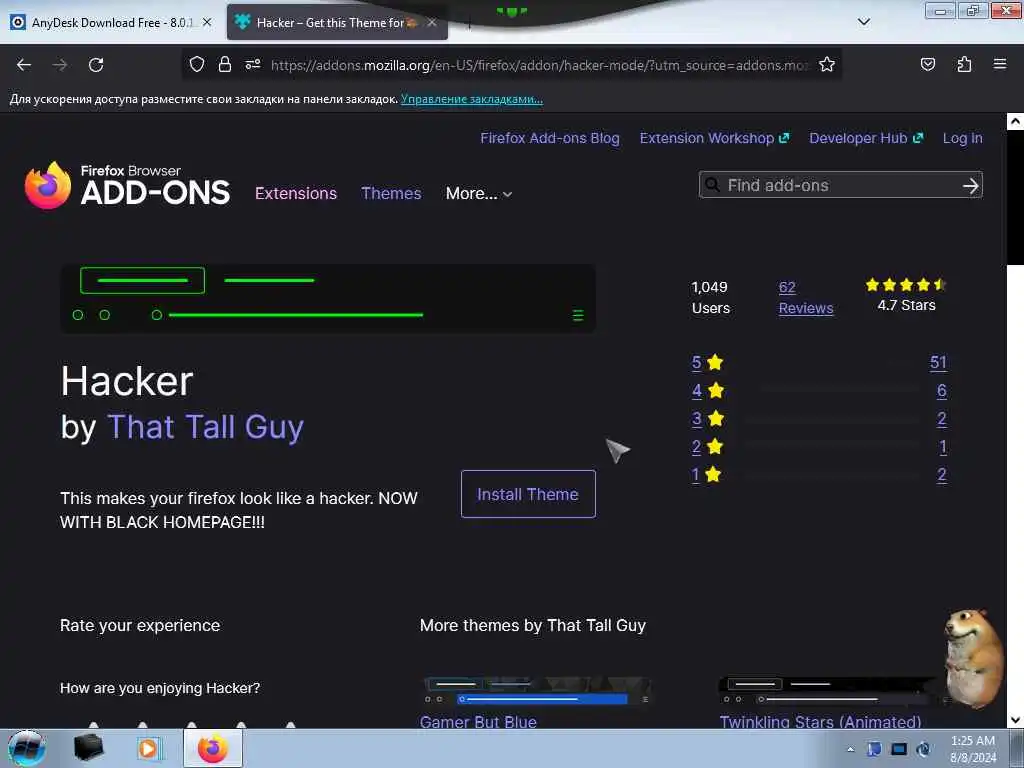Click the page scrollbar down arrow

click(1015, 720)
